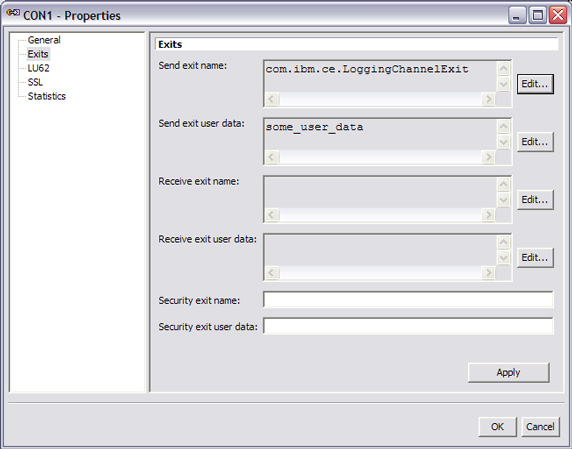Click the 'Send exit name:' label
The image size is (572, 449).
[193, 66]
